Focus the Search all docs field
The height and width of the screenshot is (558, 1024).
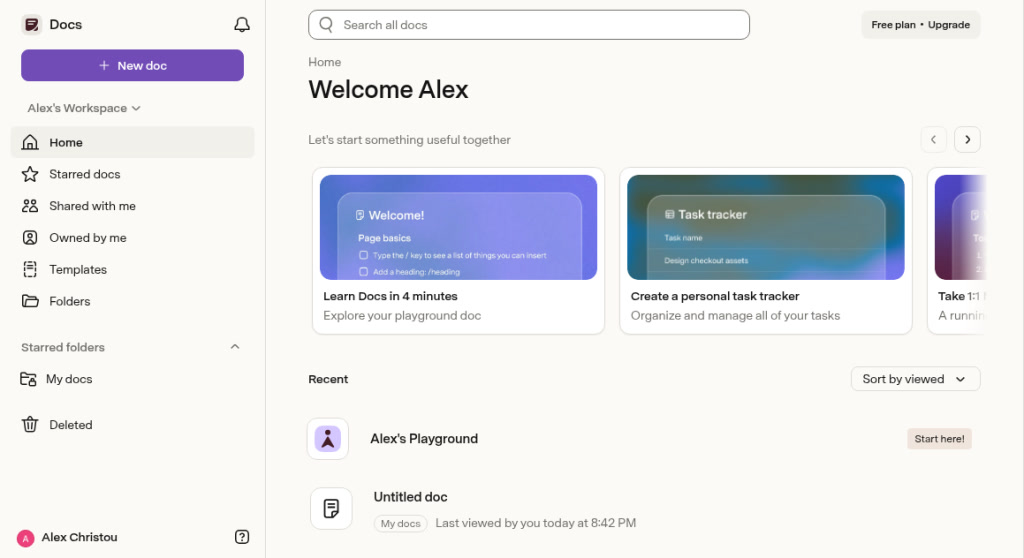(x=529, y=25)
